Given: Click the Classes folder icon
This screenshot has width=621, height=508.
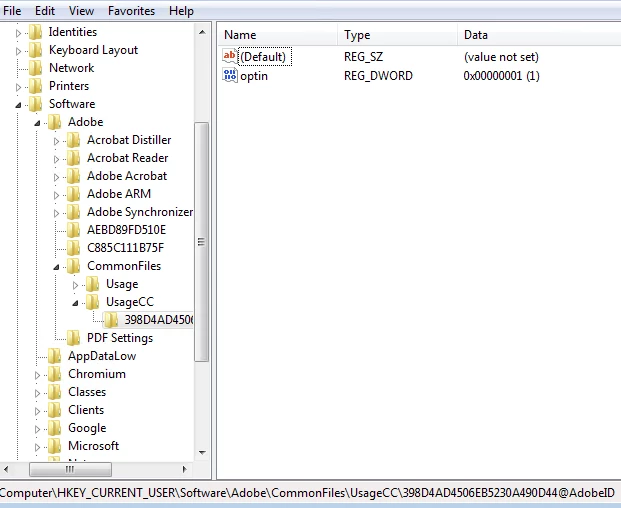Looking at the screenshot, I should pos(54,392).
